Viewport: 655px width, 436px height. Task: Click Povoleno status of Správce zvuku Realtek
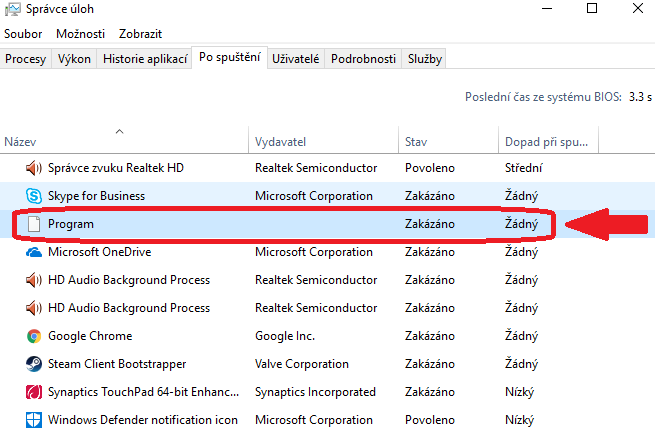pos(429,168)
